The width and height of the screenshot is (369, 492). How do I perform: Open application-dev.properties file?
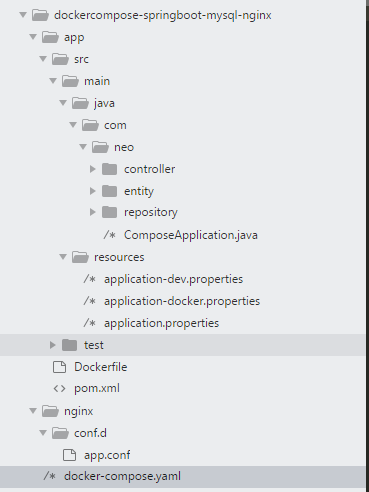173,279
